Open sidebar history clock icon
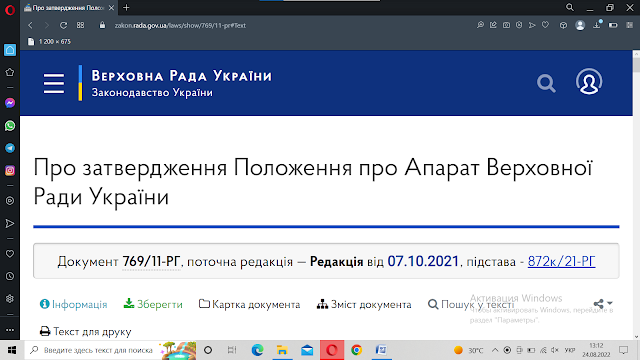The width and height of the screenshot is (640, 360). [x=10, y=276]
